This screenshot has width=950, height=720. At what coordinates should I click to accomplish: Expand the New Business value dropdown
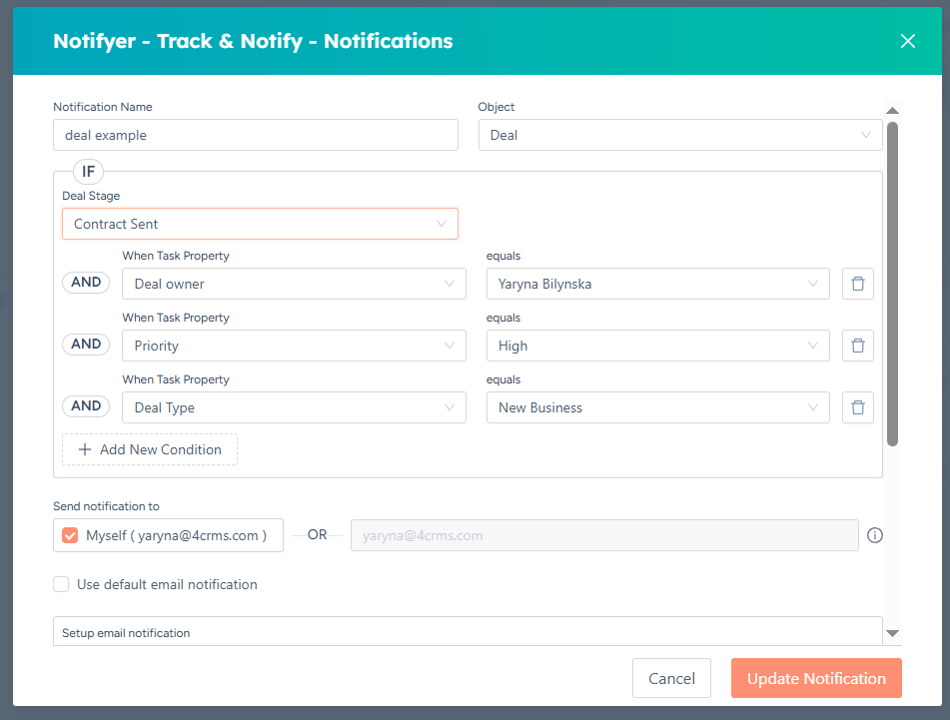[657, 407]
